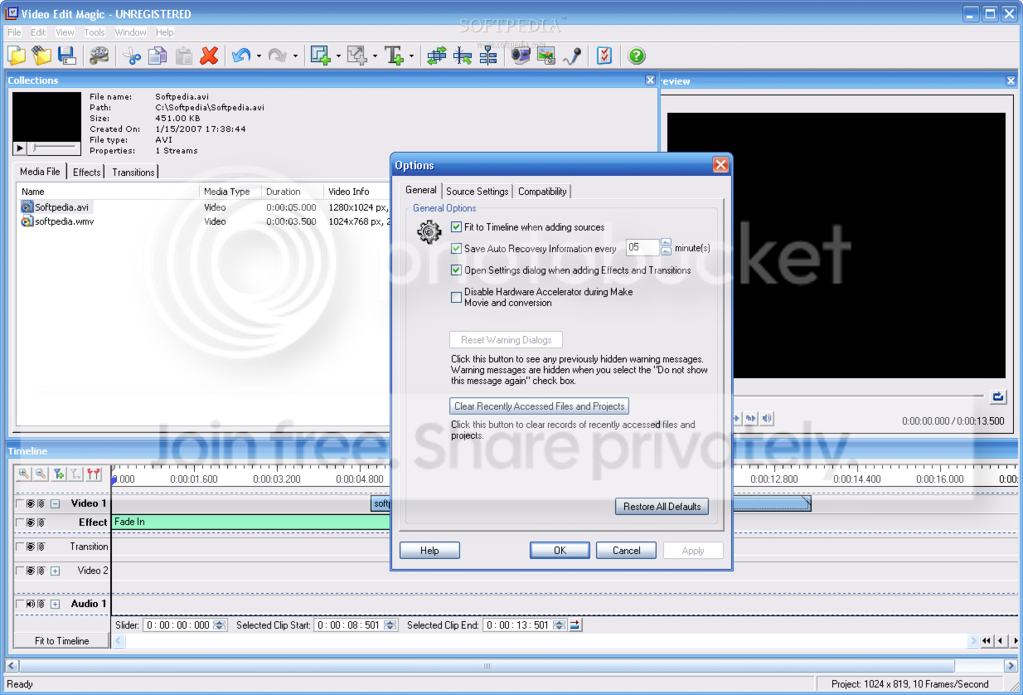The width and height of the screenshot is (1023, 695).
Task: Click the Redo arrow icon
Action: click(x=277, y=56)
